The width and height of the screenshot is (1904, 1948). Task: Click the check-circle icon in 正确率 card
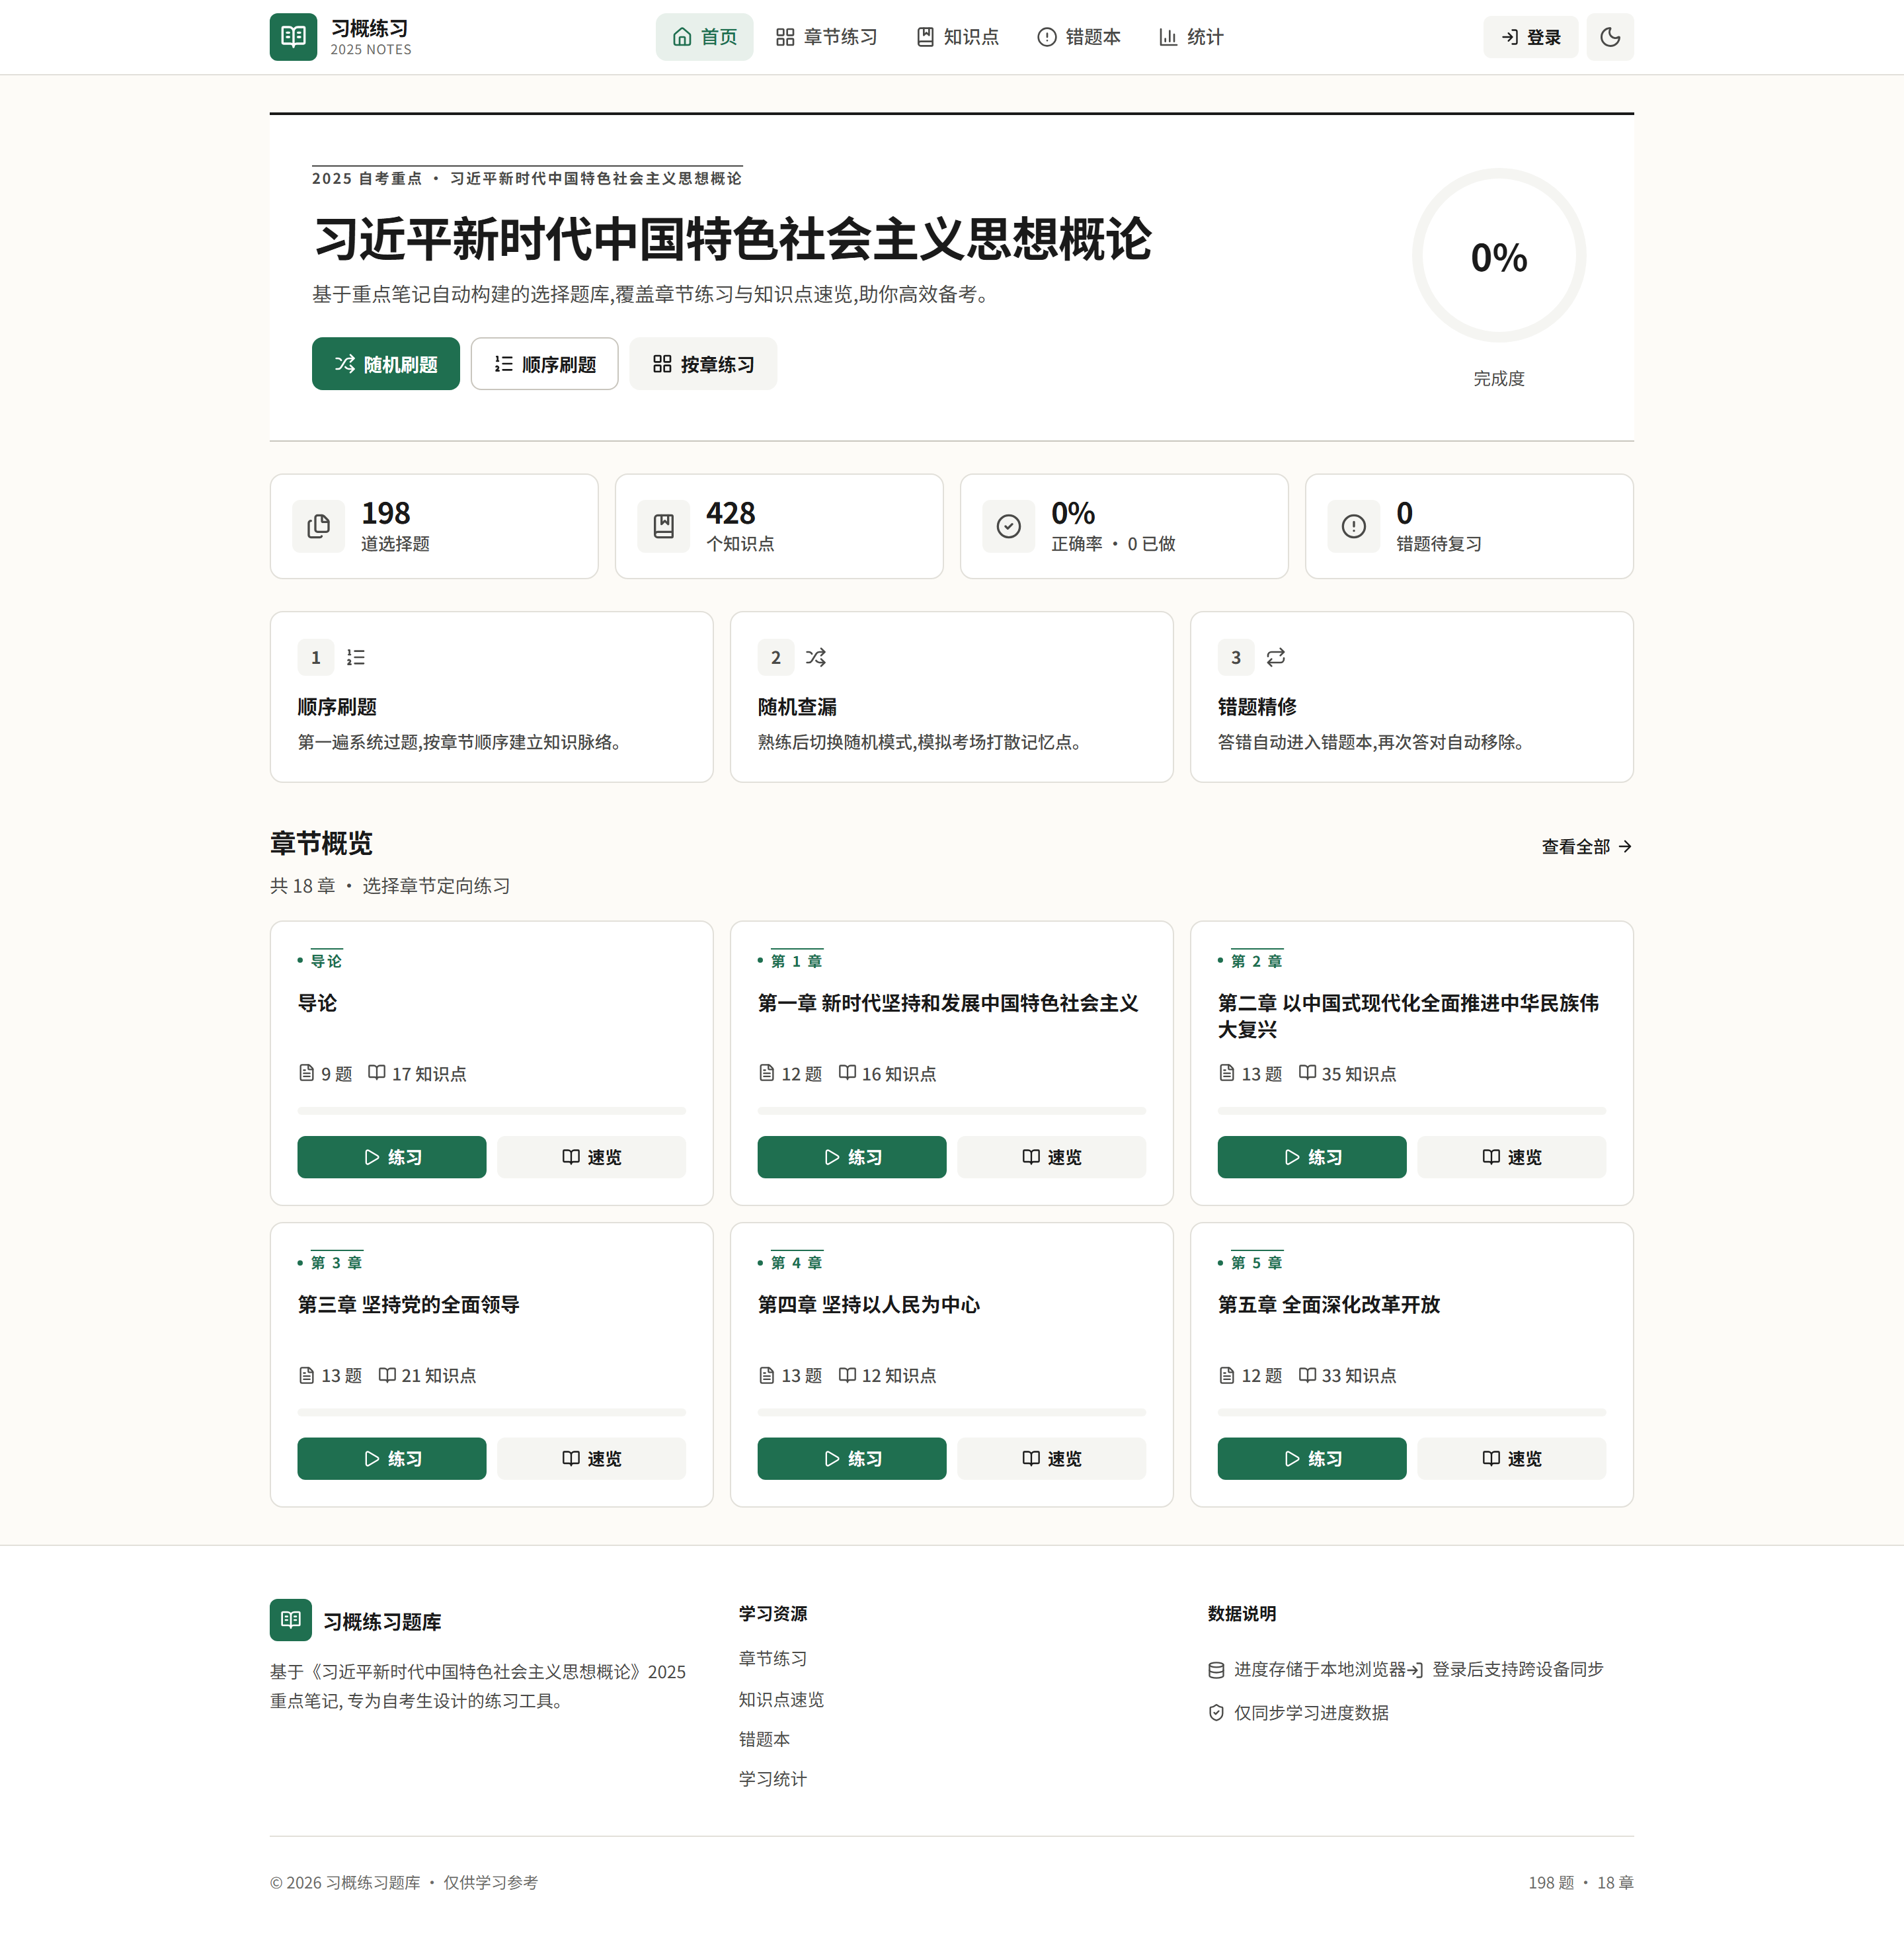point(1008,526)
